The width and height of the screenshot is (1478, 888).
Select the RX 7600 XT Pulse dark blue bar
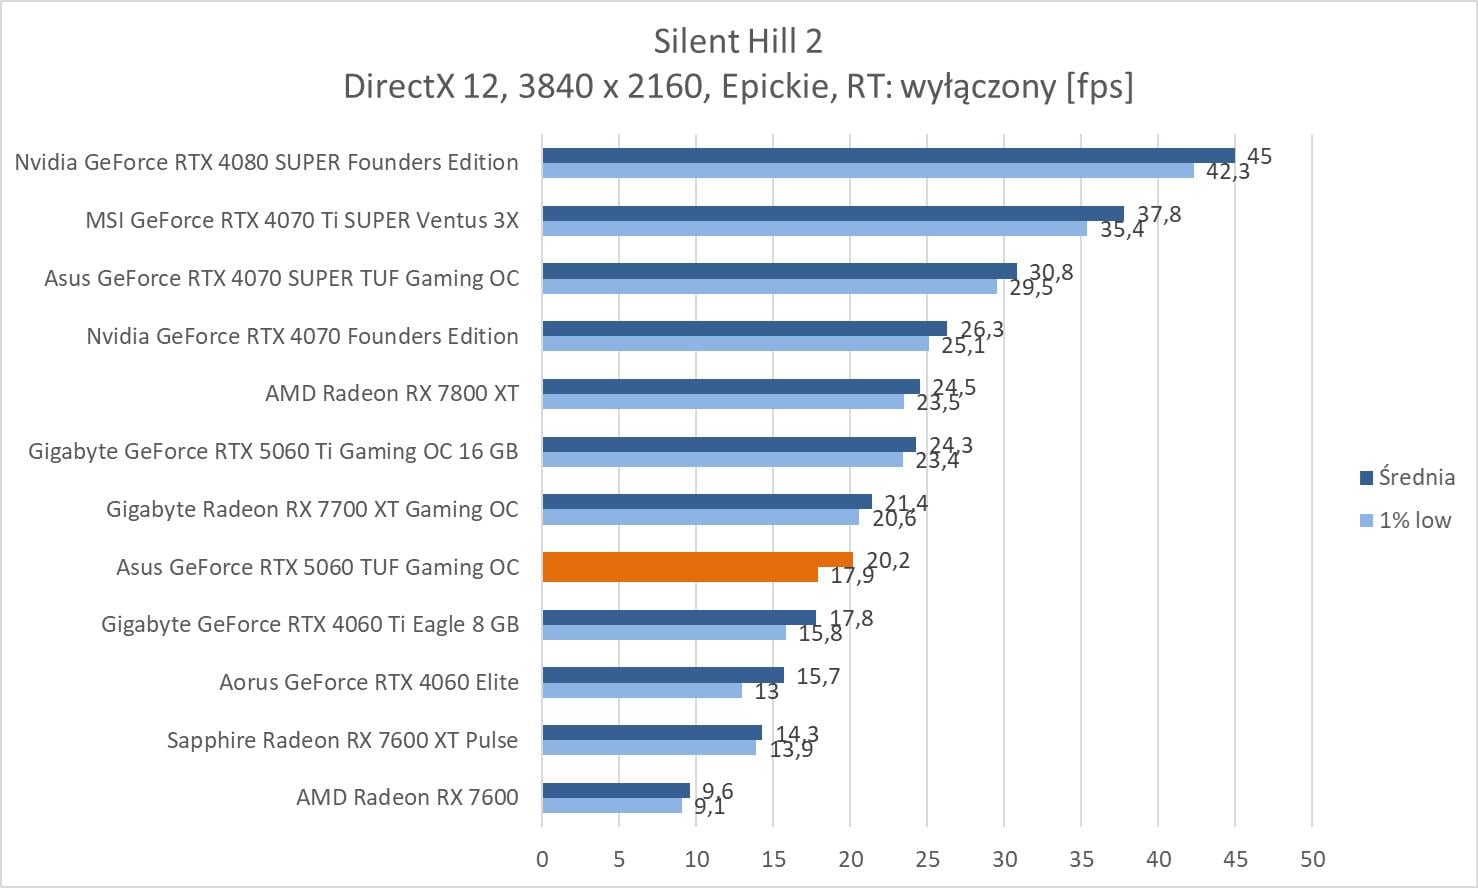click(652, 732)
